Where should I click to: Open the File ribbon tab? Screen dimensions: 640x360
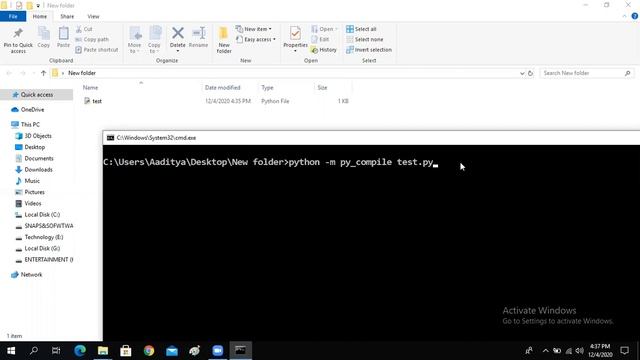coord(13,16)
